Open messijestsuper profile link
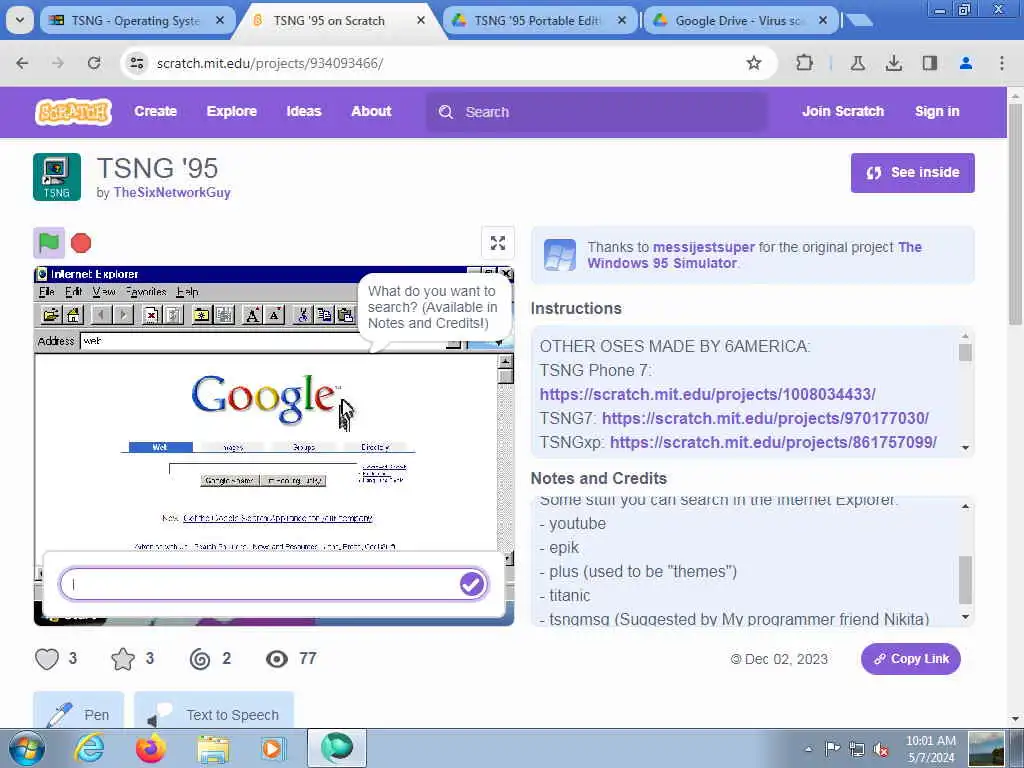This screenshot has width=1024, height=768. coord(703,247)
